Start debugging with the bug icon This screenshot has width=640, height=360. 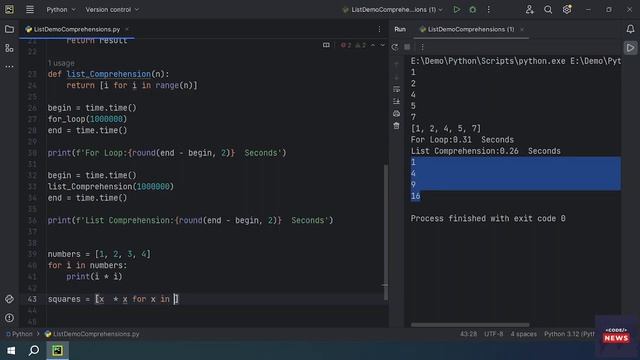click(473, 9)
